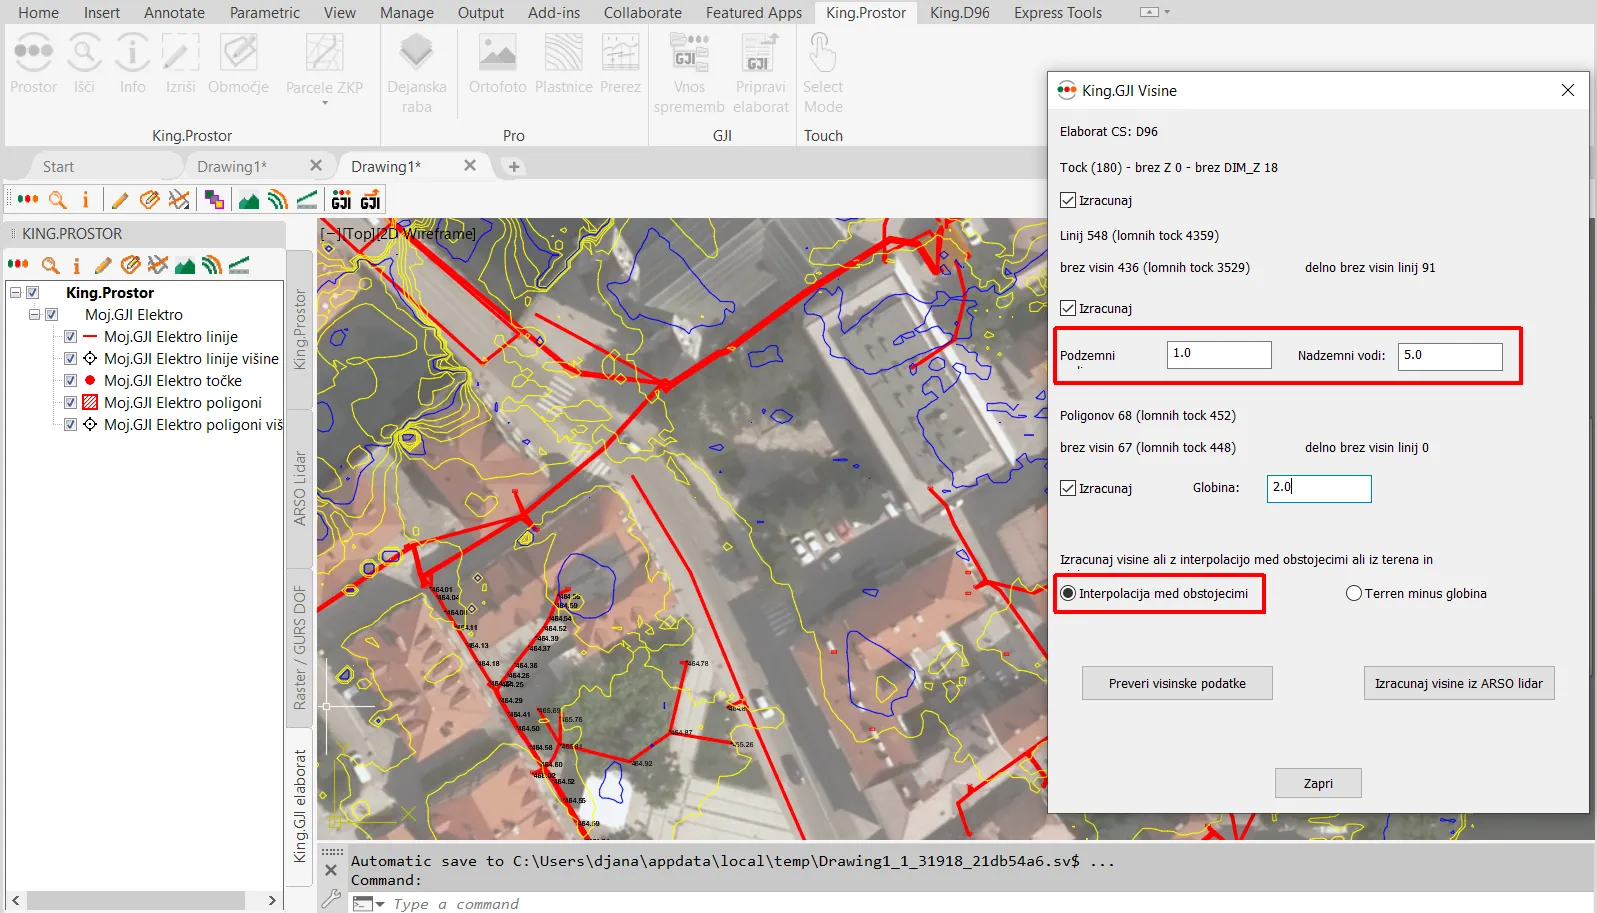
Task: Click the Nadzemni vodi value input field
Action: click(x=1450, y=356)
